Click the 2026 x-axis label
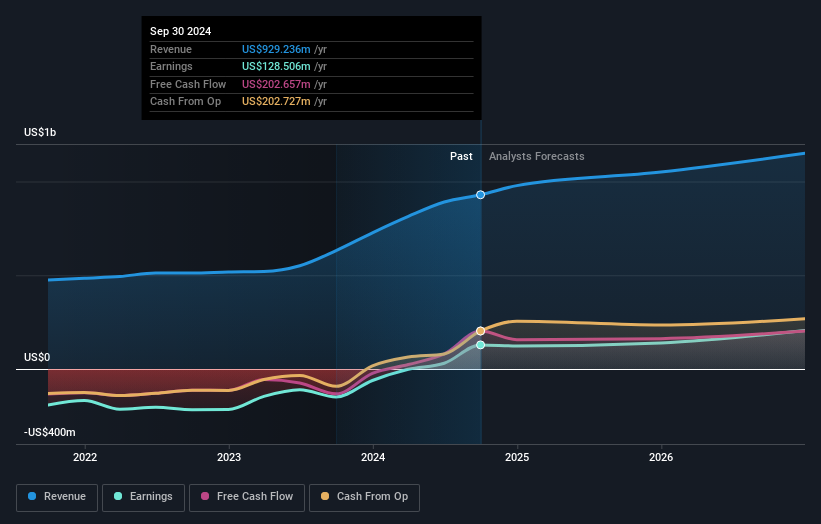The image size is (821, 524). 661,458
